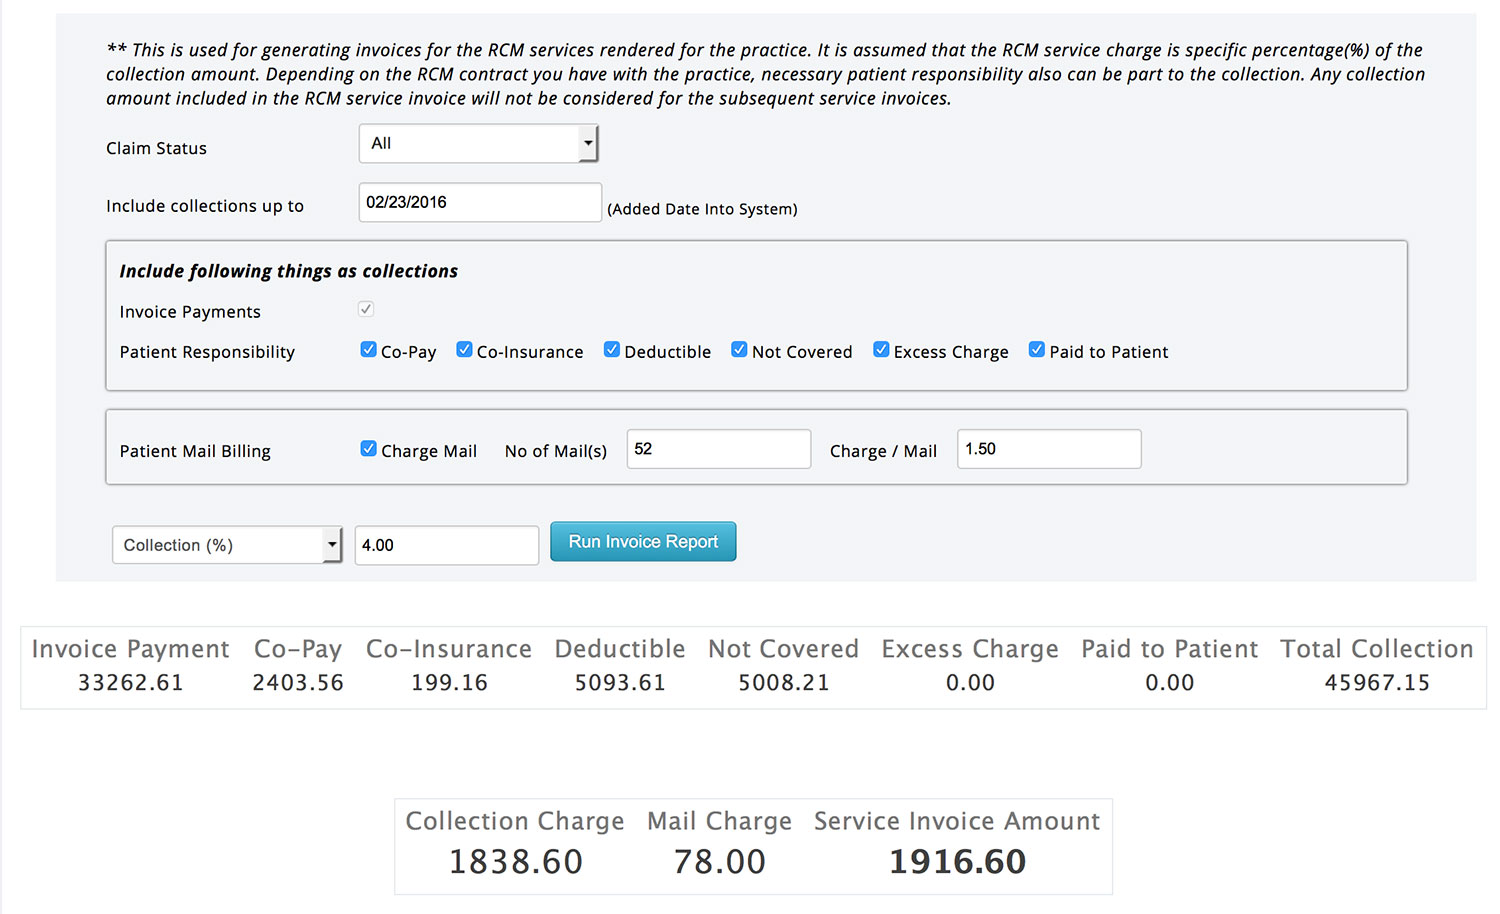Image resolution: width=1500 pixels, height=914 pixels.
Task: Uncheck the Co-Pay checkbox
Action: pyautogui.click(x=368, y=350)
